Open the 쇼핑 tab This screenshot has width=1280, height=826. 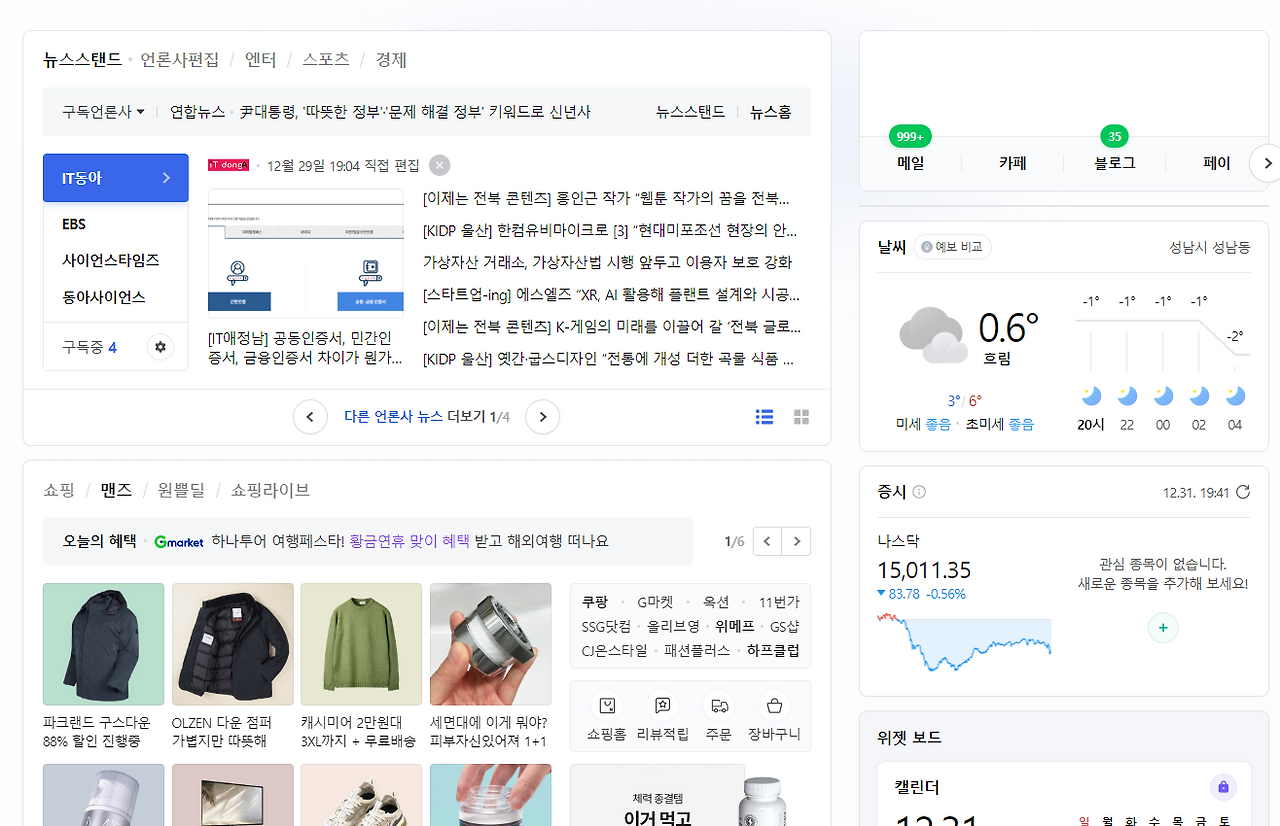[x=59, y=490]
